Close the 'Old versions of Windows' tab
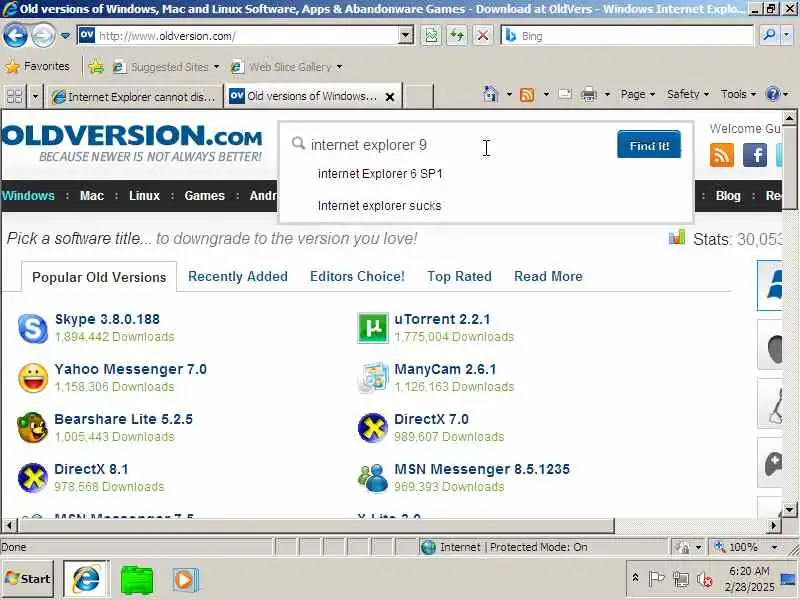The image size is (800, 600). point(390,96)
